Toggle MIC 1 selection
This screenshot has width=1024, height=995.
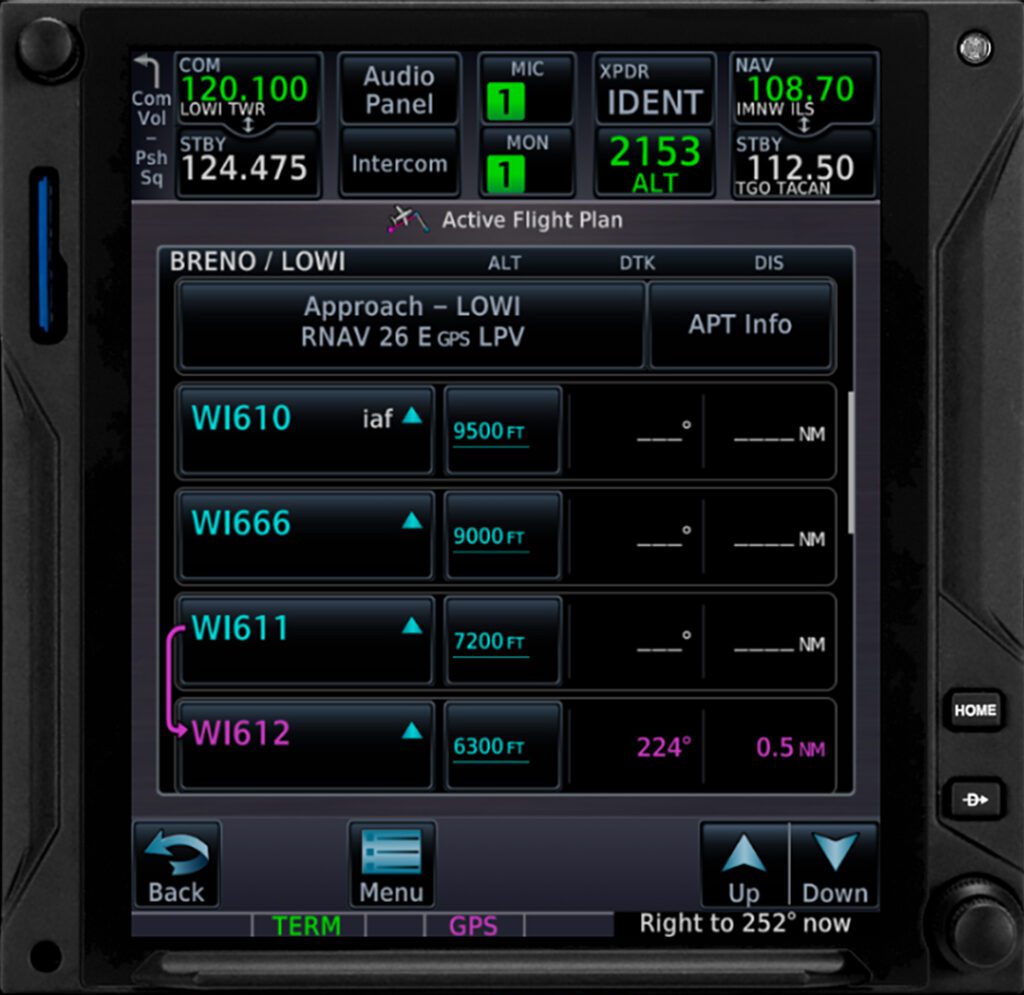(x=527, y=88)
